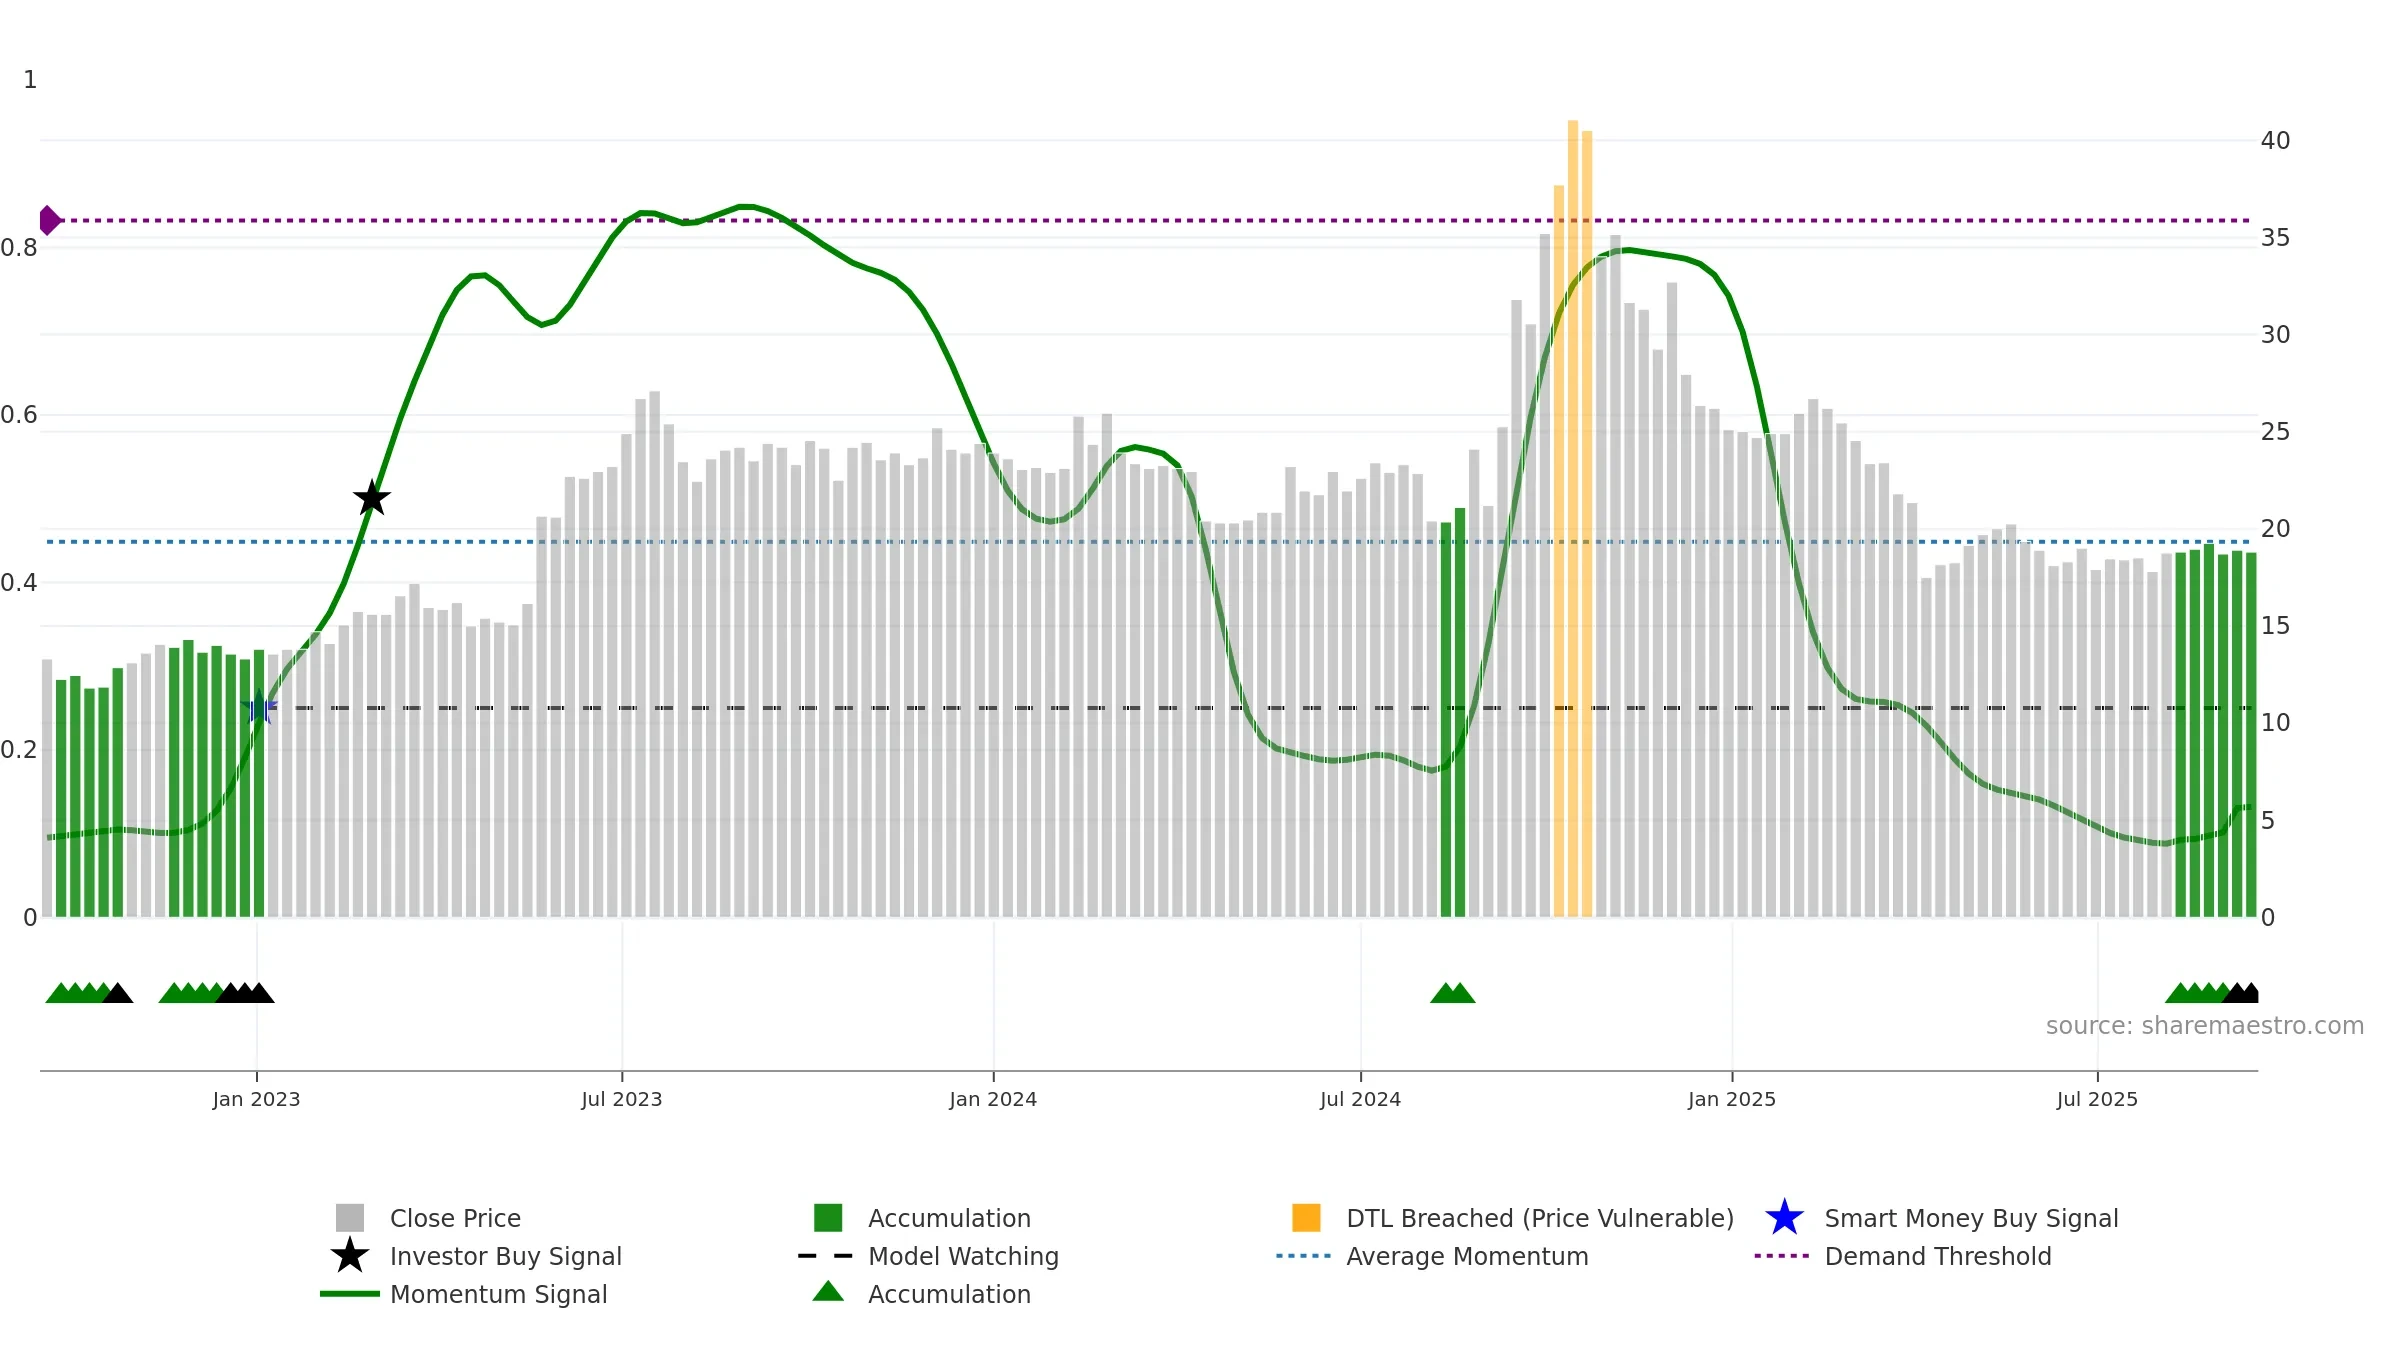Screen dimensions: 2400x1350
Task: Click the purple diamond Demand Threshold marker
Action: [49, 220]
